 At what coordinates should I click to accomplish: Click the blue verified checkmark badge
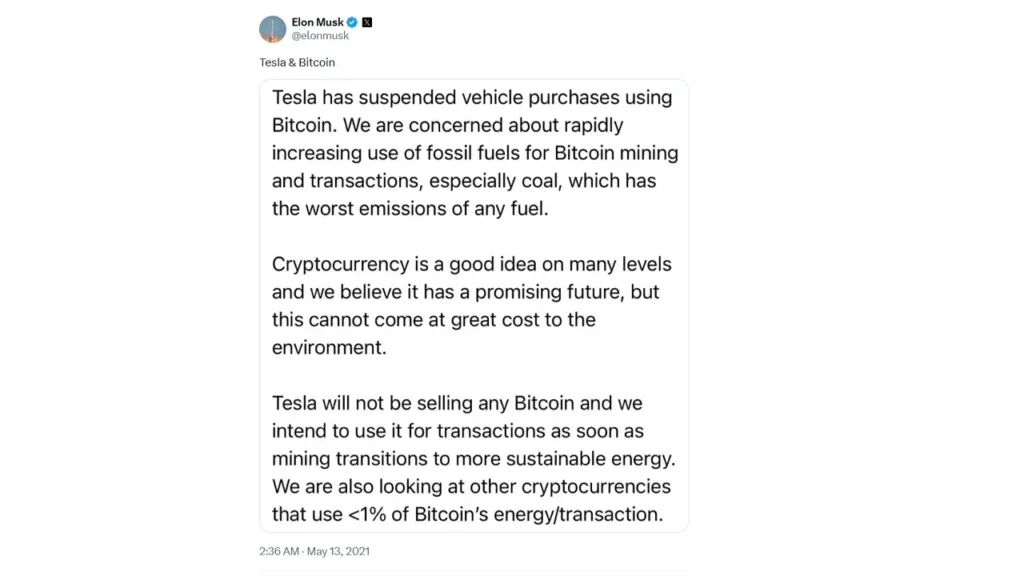pos(352,22)
